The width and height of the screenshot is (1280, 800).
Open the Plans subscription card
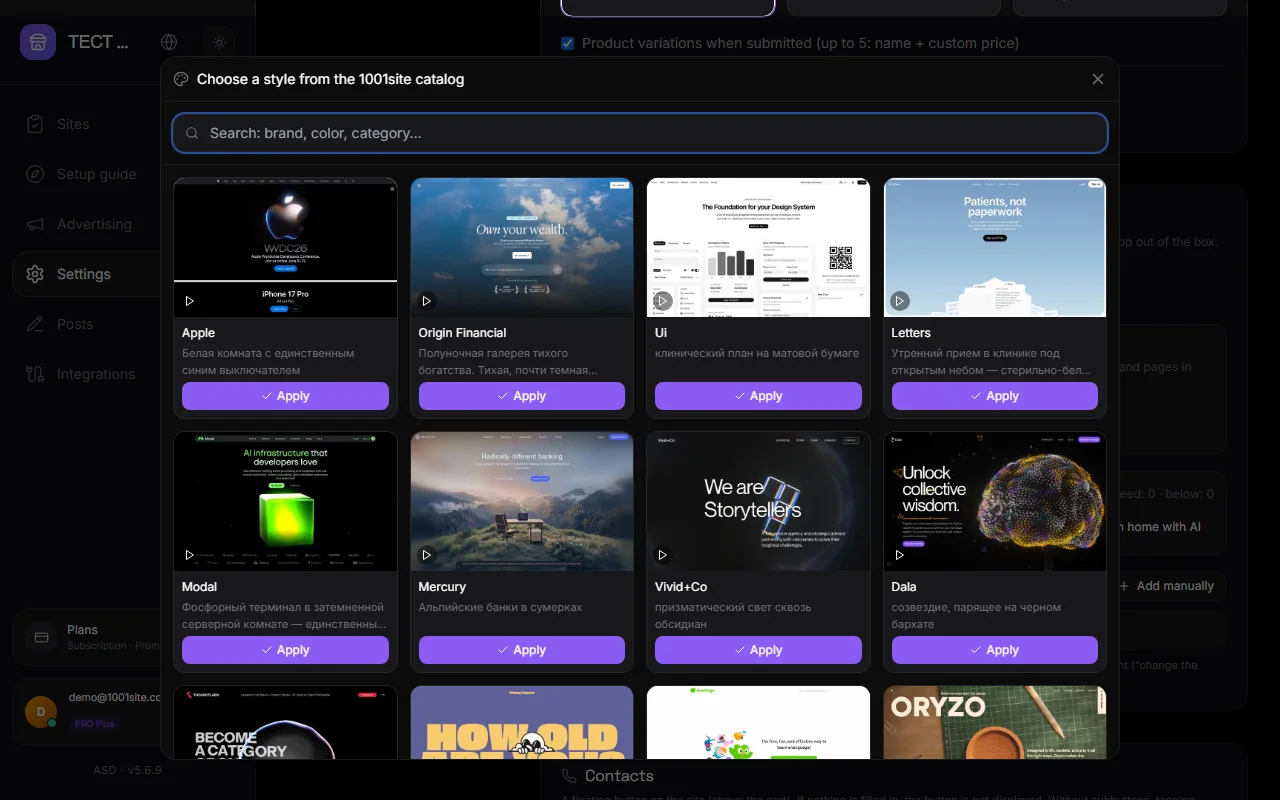click(87, 637)
